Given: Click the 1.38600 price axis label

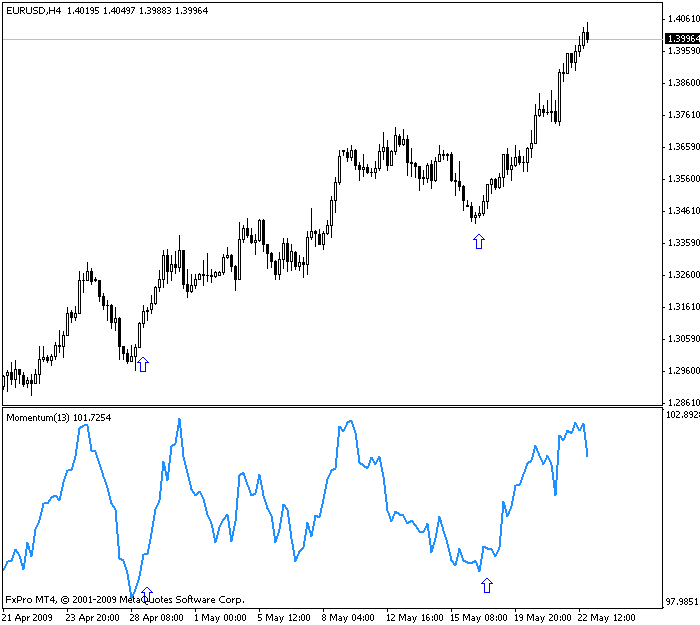Looking at the screenshot, I should coord(683,83).
